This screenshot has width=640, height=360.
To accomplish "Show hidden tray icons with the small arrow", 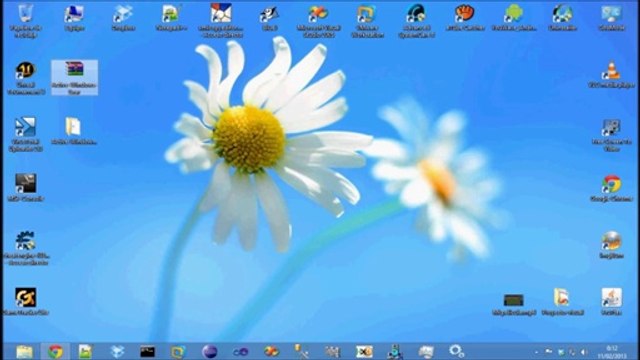I will pyautogui.click(x=536, y=352).
